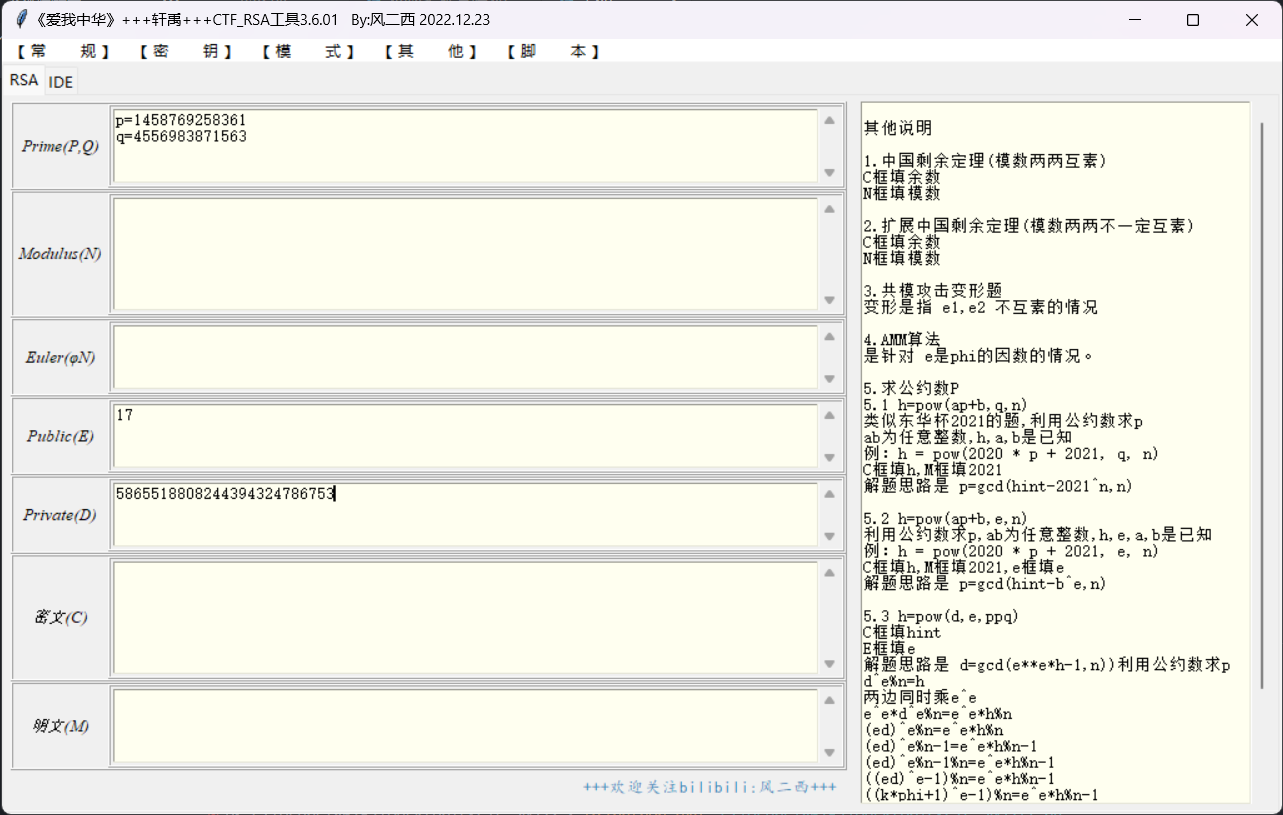Click the Euler(φN) label button

click(x=60, y=357)
